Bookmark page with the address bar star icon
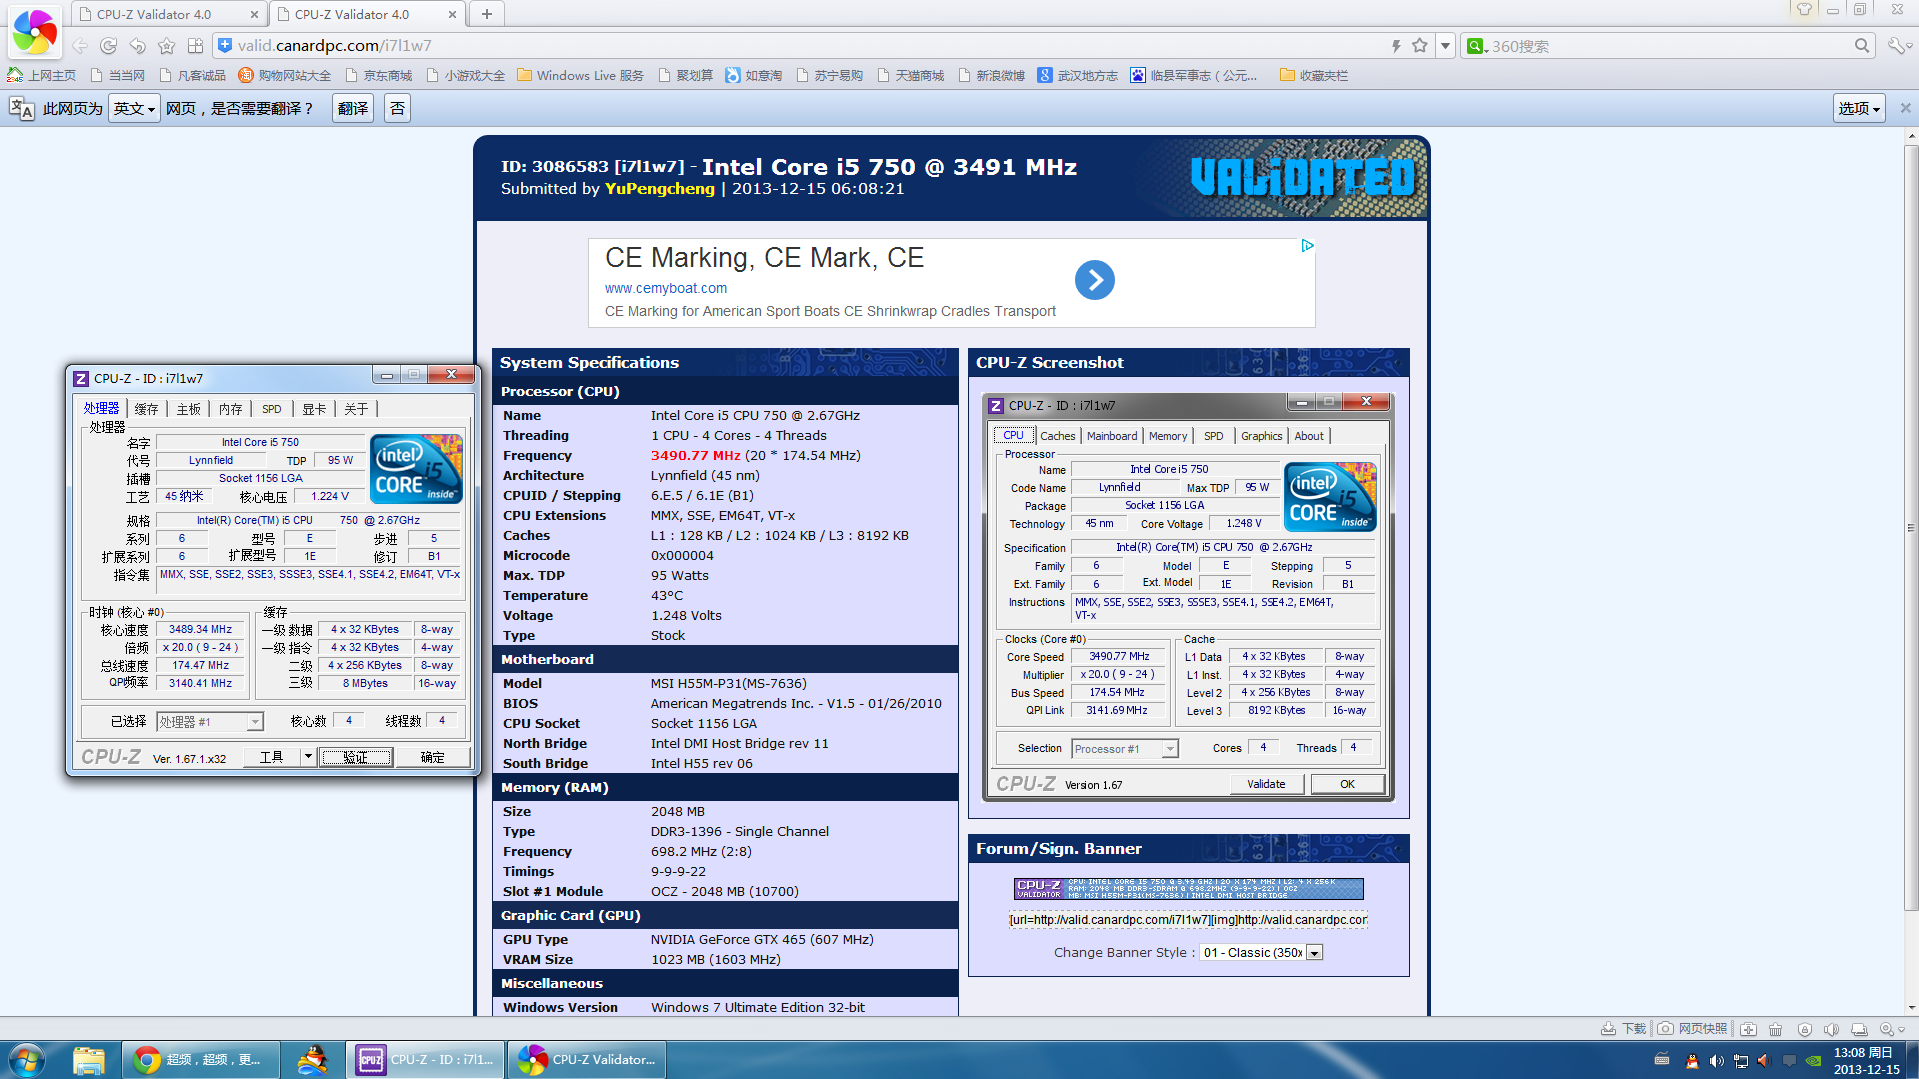 pos(1420,46)
